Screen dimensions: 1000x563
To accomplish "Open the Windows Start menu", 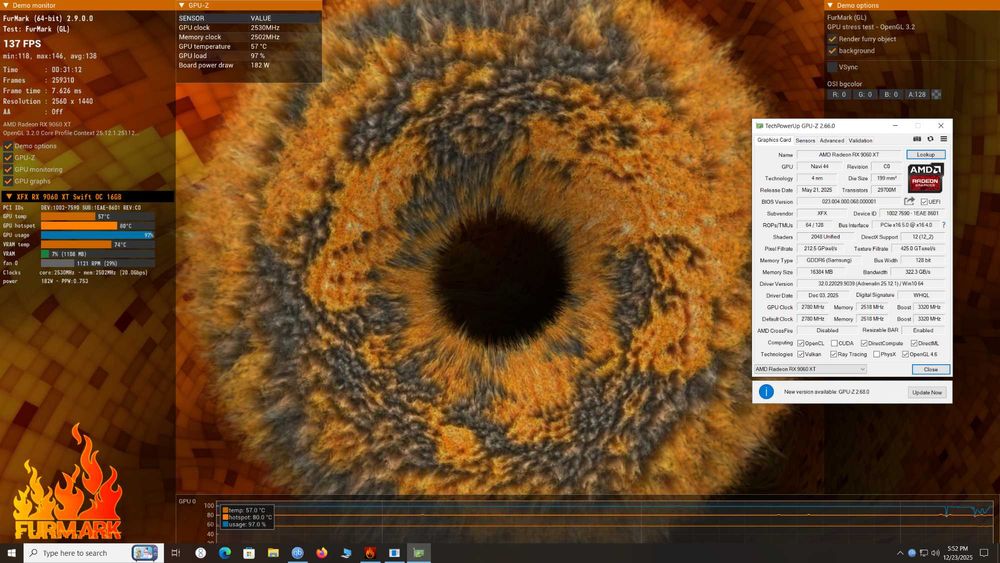I will point(11,553).
